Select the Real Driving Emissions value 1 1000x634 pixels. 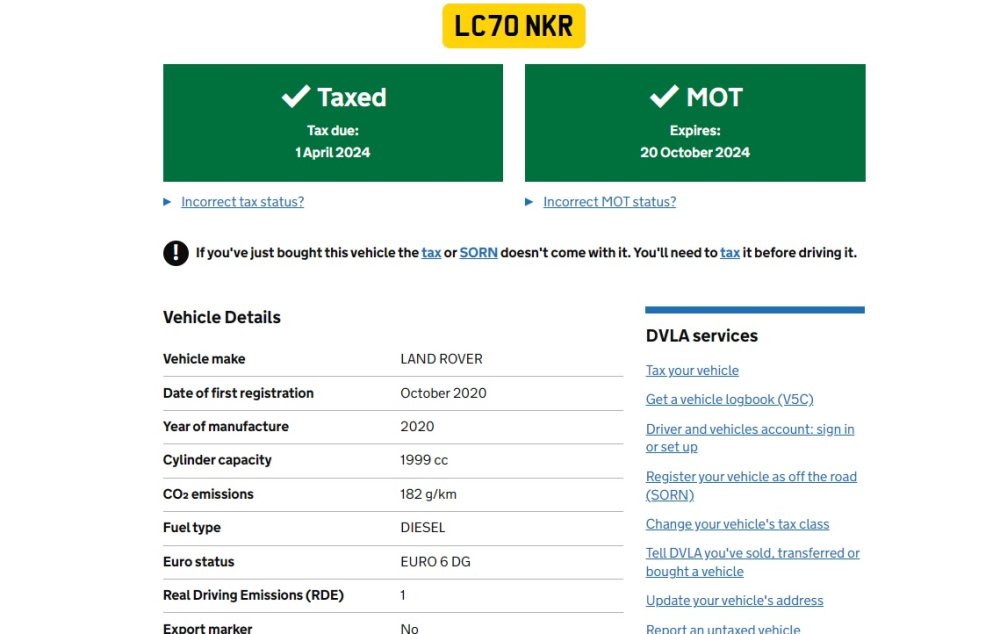pos(403,595)
